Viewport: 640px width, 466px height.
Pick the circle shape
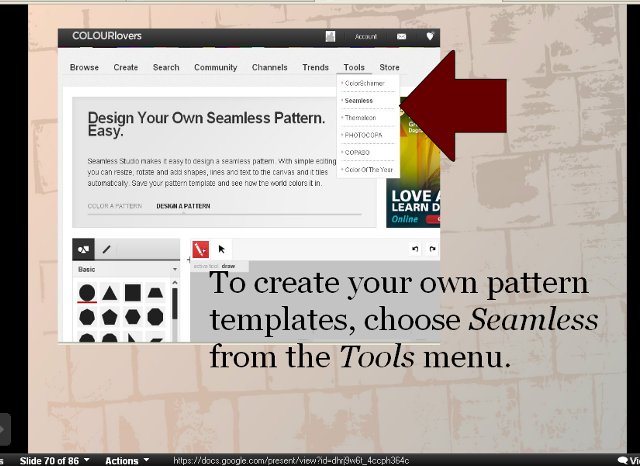87,293
